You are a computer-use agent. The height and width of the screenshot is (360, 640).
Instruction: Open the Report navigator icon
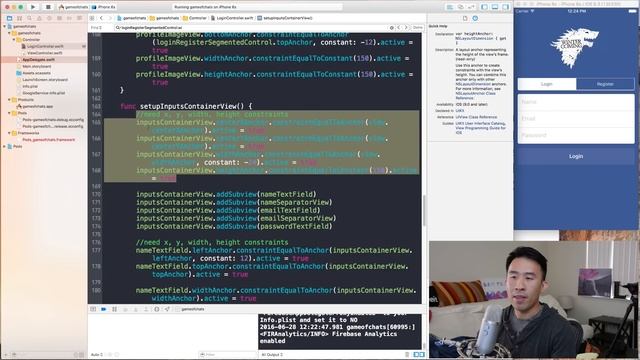pos(79,18)
